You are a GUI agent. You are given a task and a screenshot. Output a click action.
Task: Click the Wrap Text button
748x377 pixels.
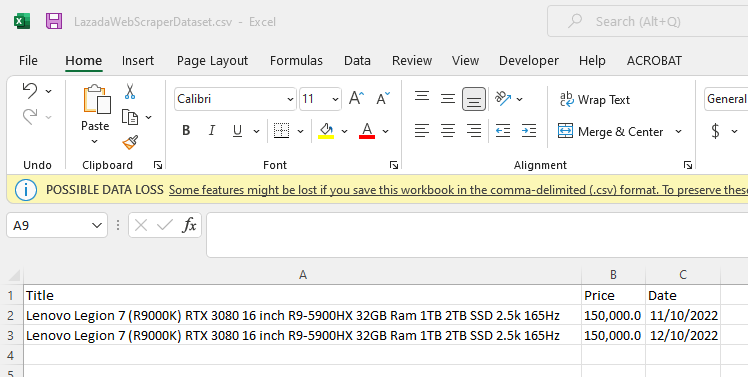(594, 99)
